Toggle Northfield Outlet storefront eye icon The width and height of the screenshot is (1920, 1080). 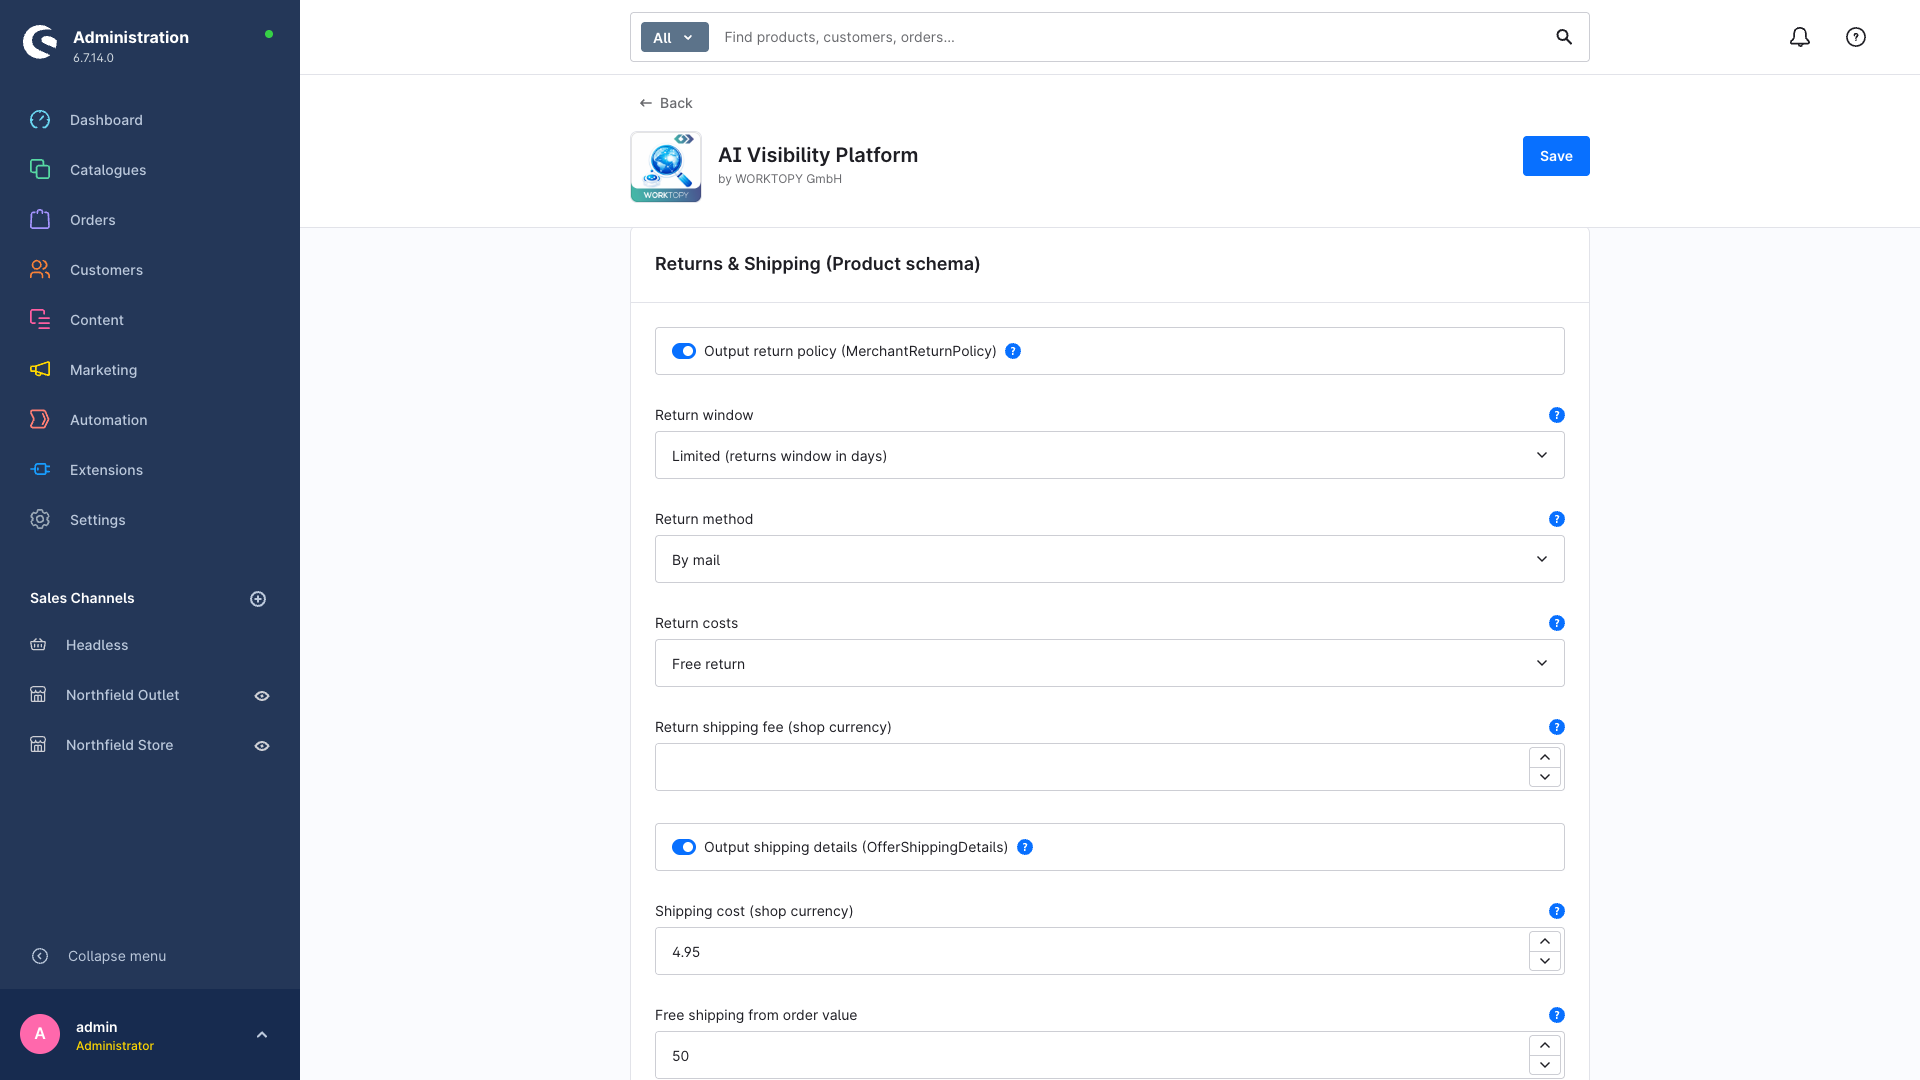[262, 696]
